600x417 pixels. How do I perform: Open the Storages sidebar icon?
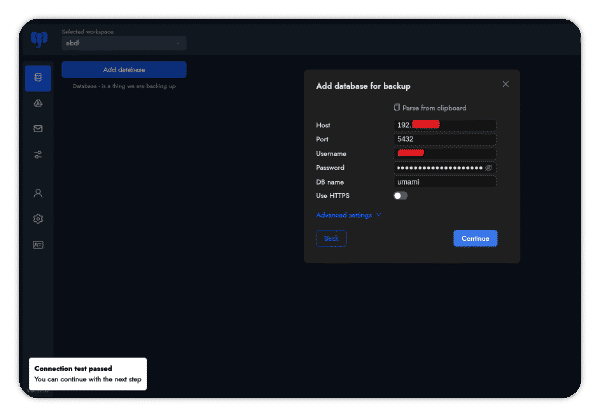click(x=38, y=103)
